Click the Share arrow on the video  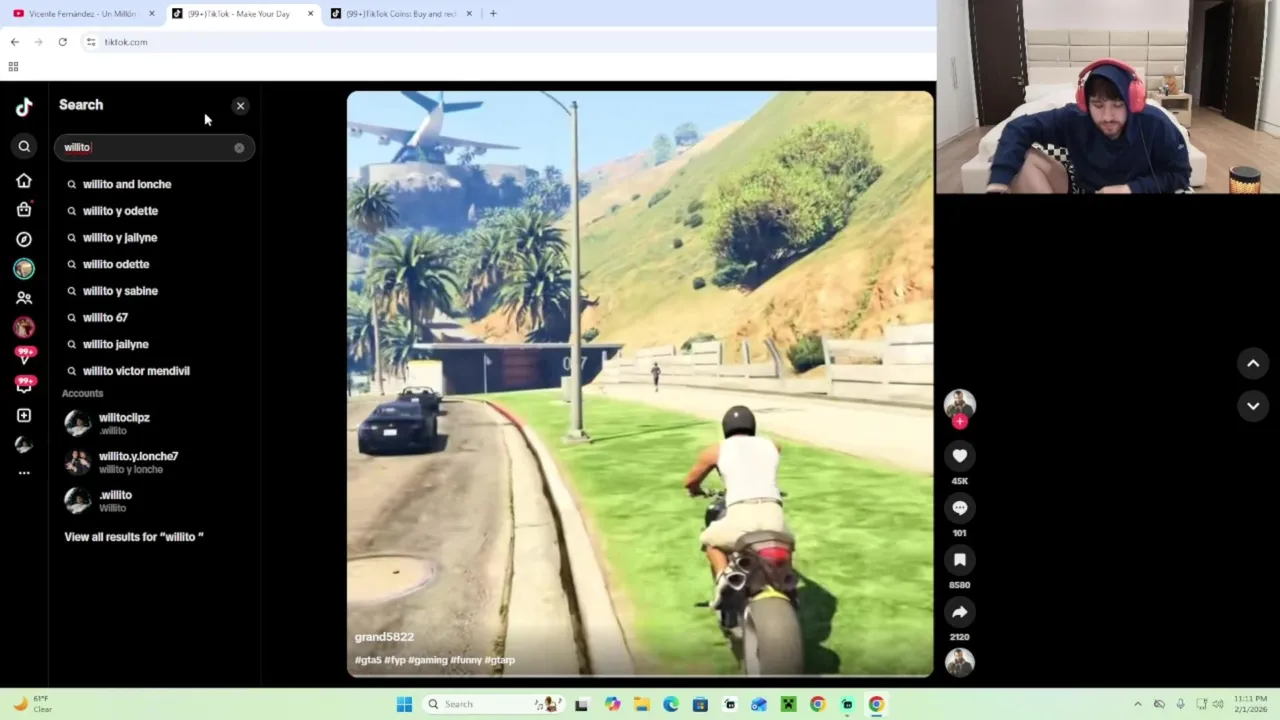click(959, 612)
